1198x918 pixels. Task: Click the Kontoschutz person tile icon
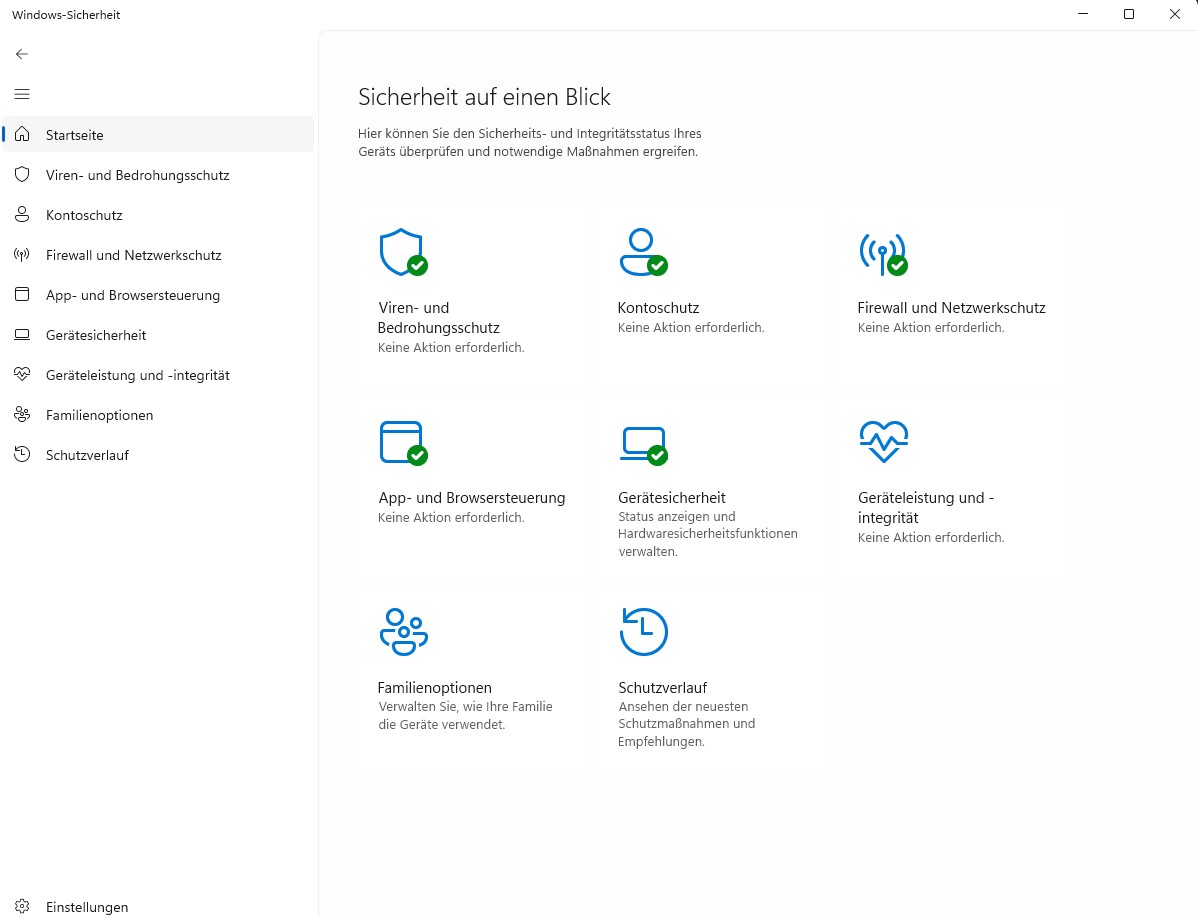pos(643,252)
